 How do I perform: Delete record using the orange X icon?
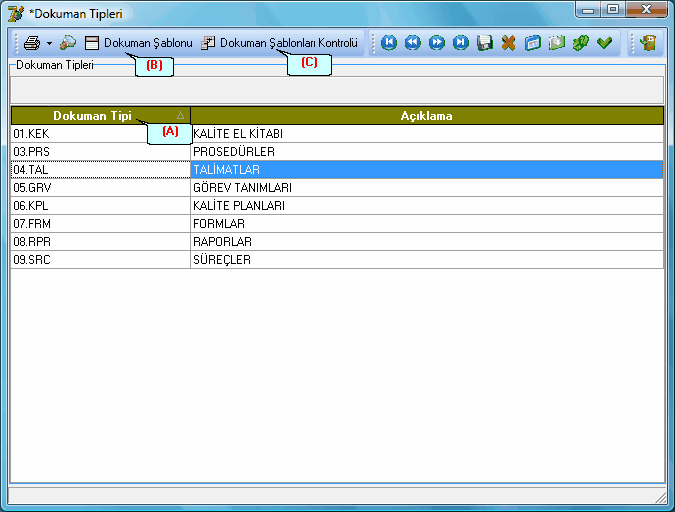click(509, 43)
